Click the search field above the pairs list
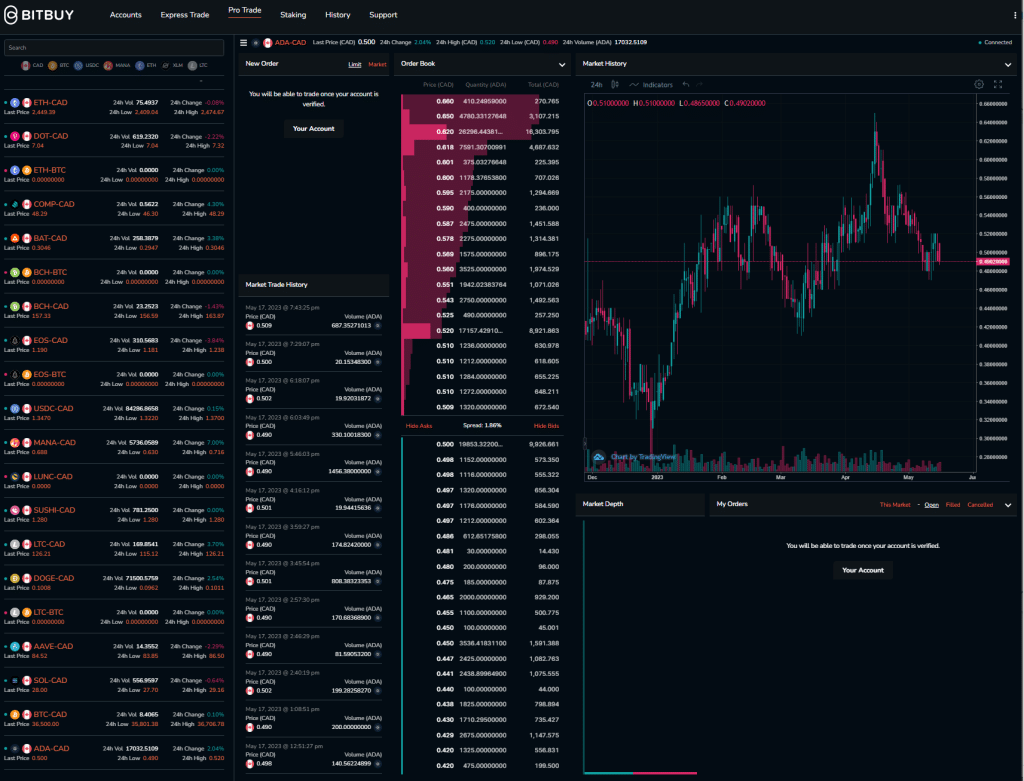The height and width of the screenshot is (781, 1024). click(115, 47)
